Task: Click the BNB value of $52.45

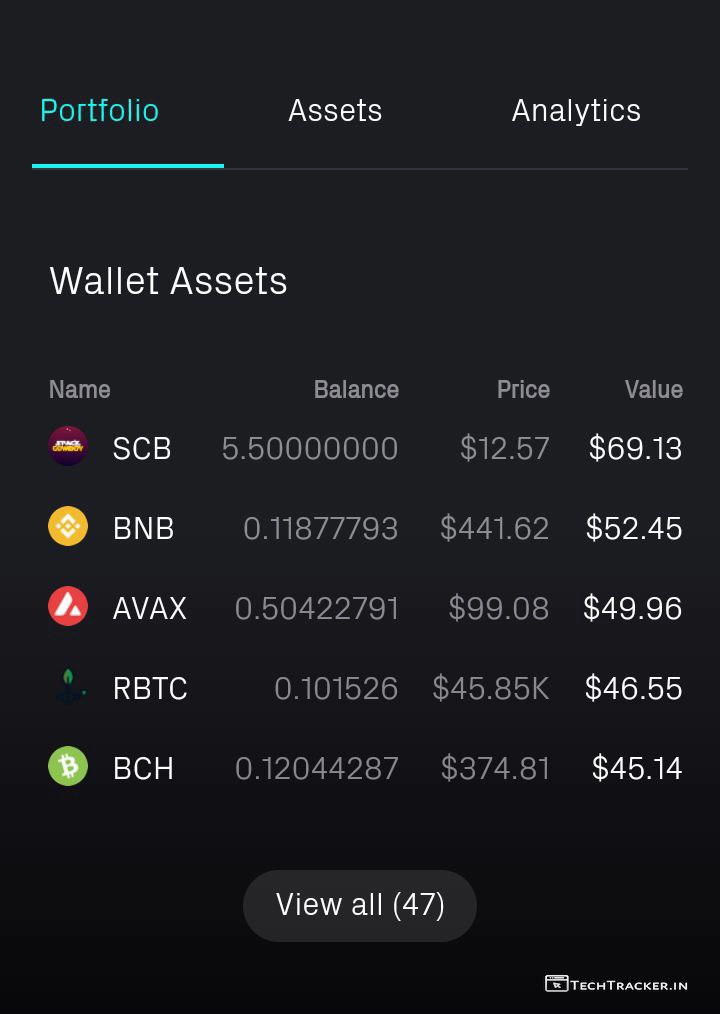Action: (634, 528)
